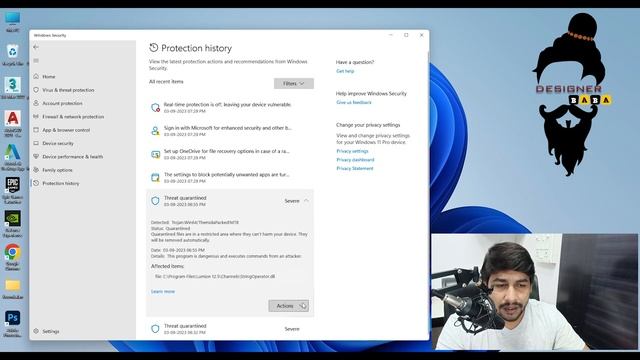This screenshot has height=360, width=640.
Task: Click the Home icon in sidebar
Action: (36, 76)
